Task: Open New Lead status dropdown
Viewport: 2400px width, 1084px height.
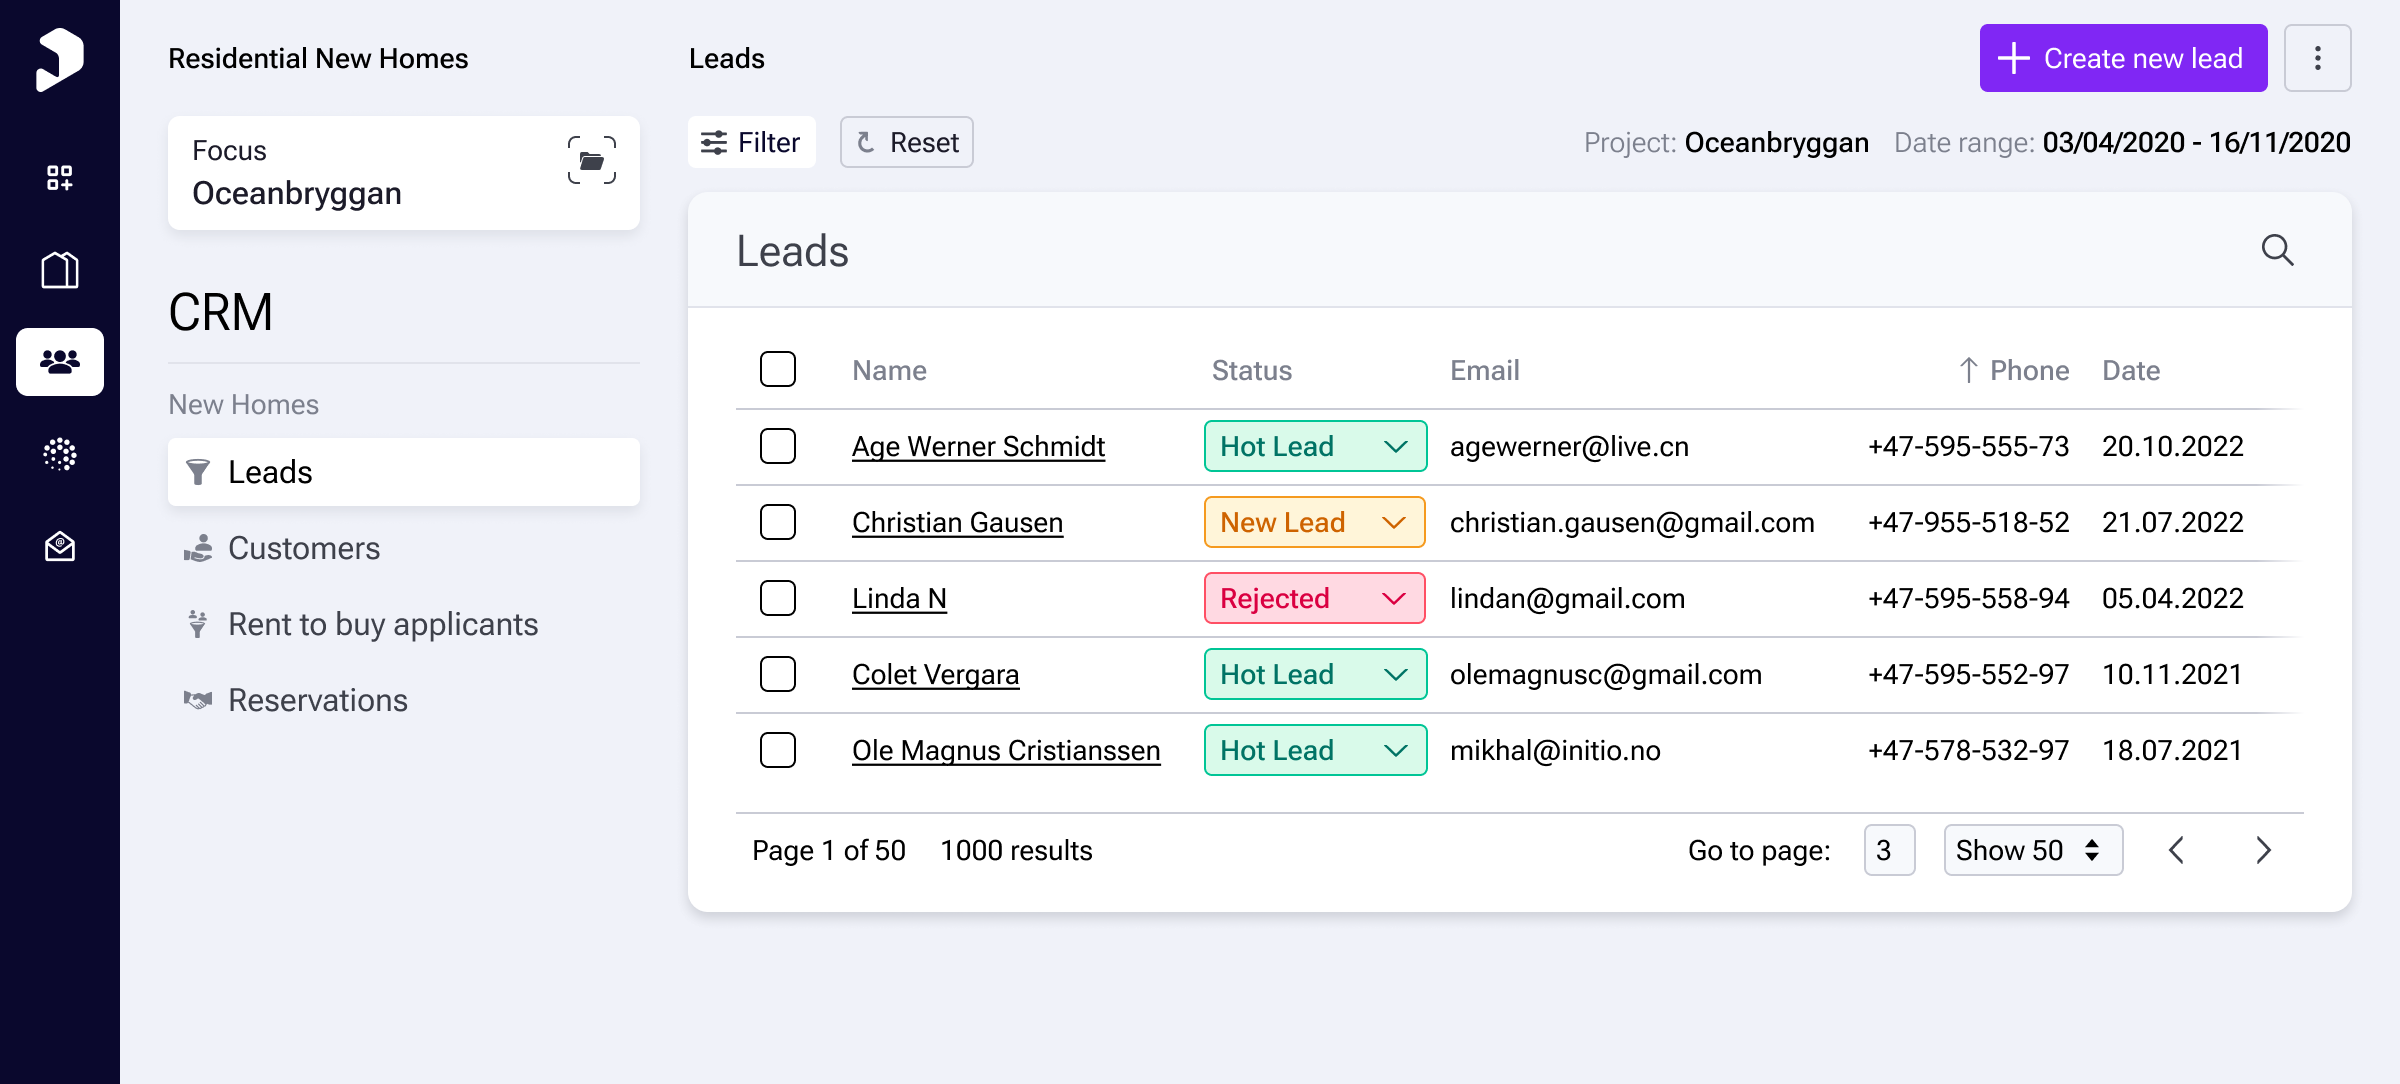Action: tap(1314, 522)
